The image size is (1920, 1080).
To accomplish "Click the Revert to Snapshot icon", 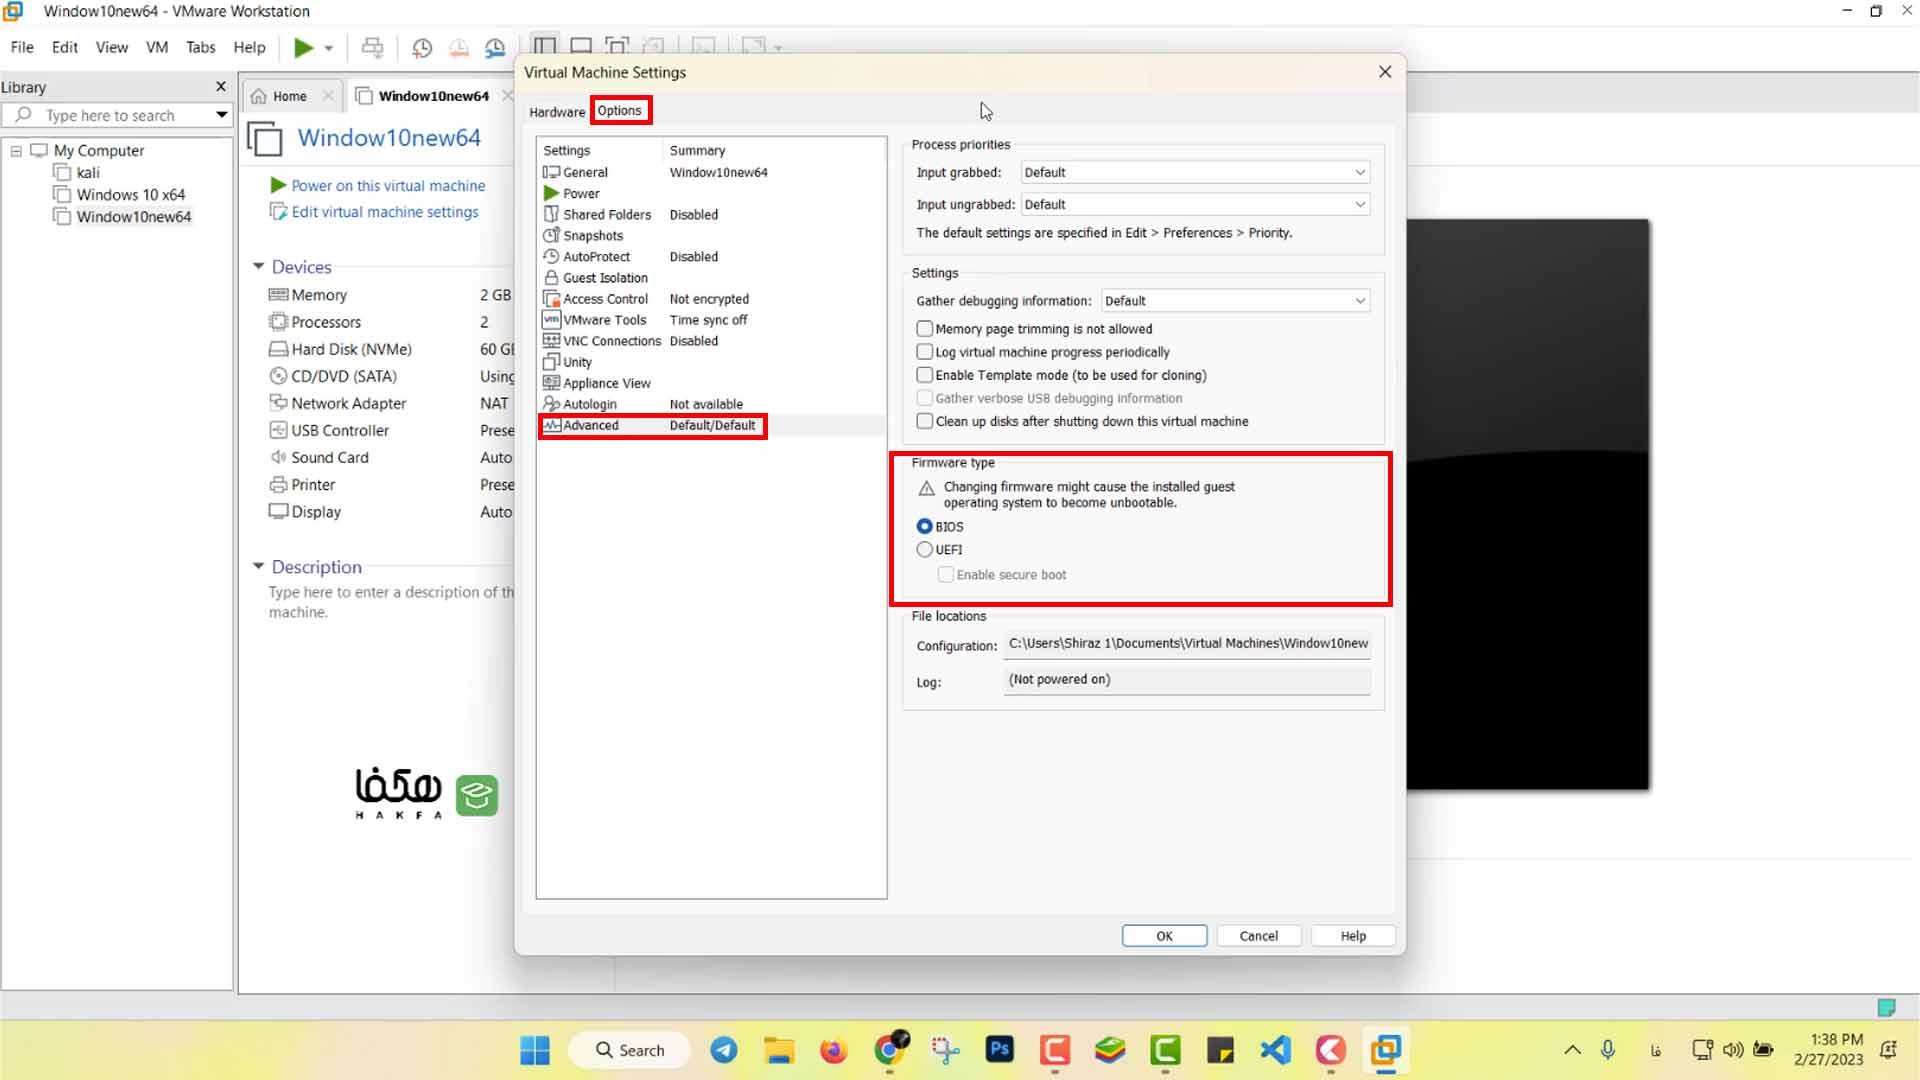I will pyautogui.click(x=459, y=47).
